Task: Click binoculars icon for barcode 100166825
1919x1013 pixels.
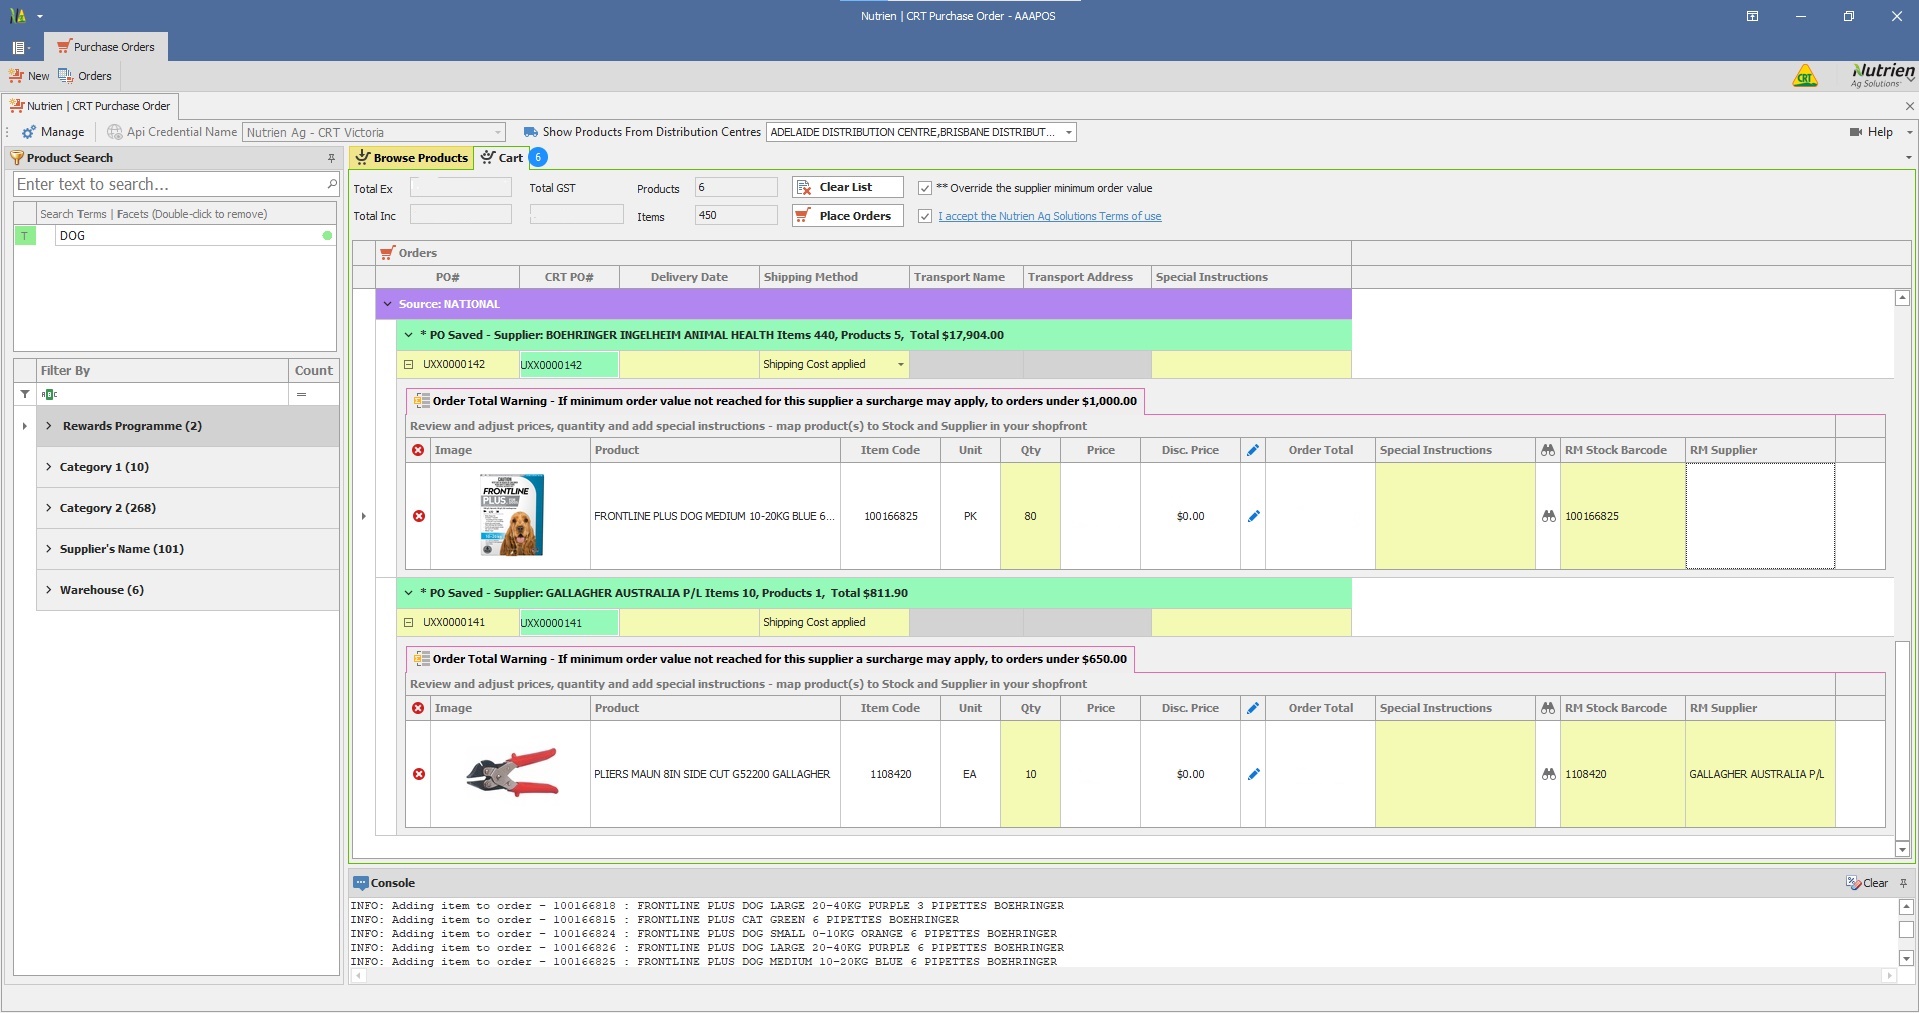Action: [x=1548, y=516]
